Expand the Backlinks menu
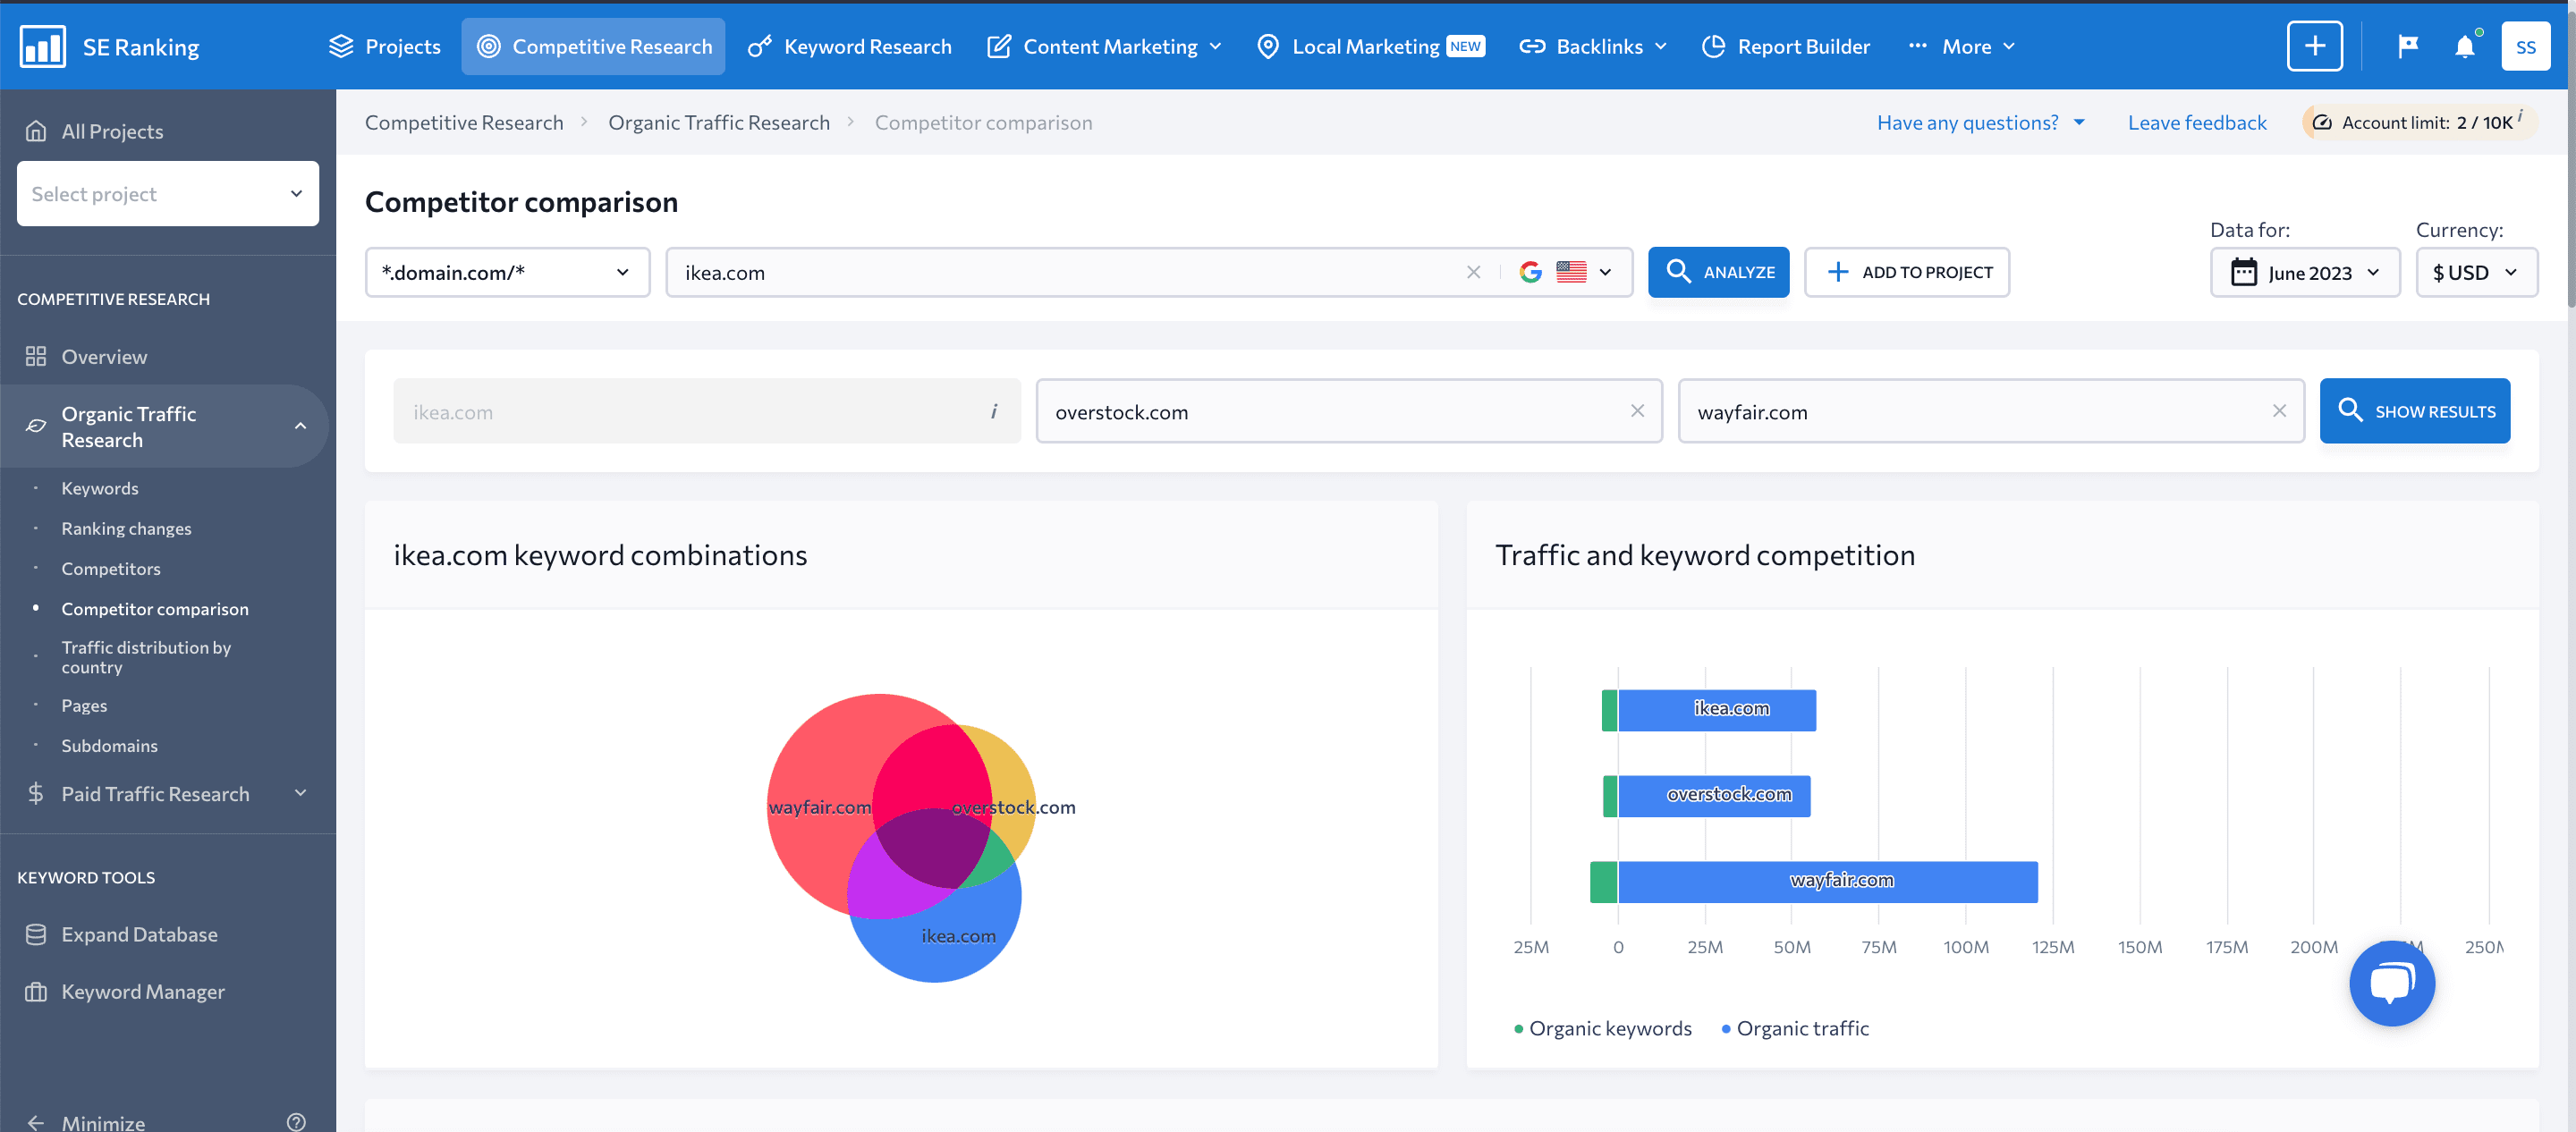The width and height of the screenshot is (2576, 1132). pos(1593,46)
